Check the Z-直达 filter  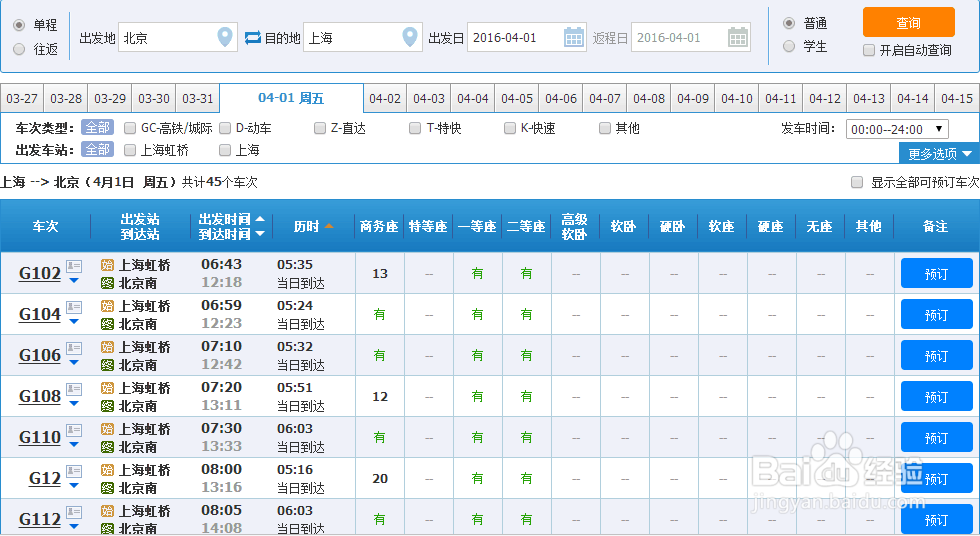320,128
